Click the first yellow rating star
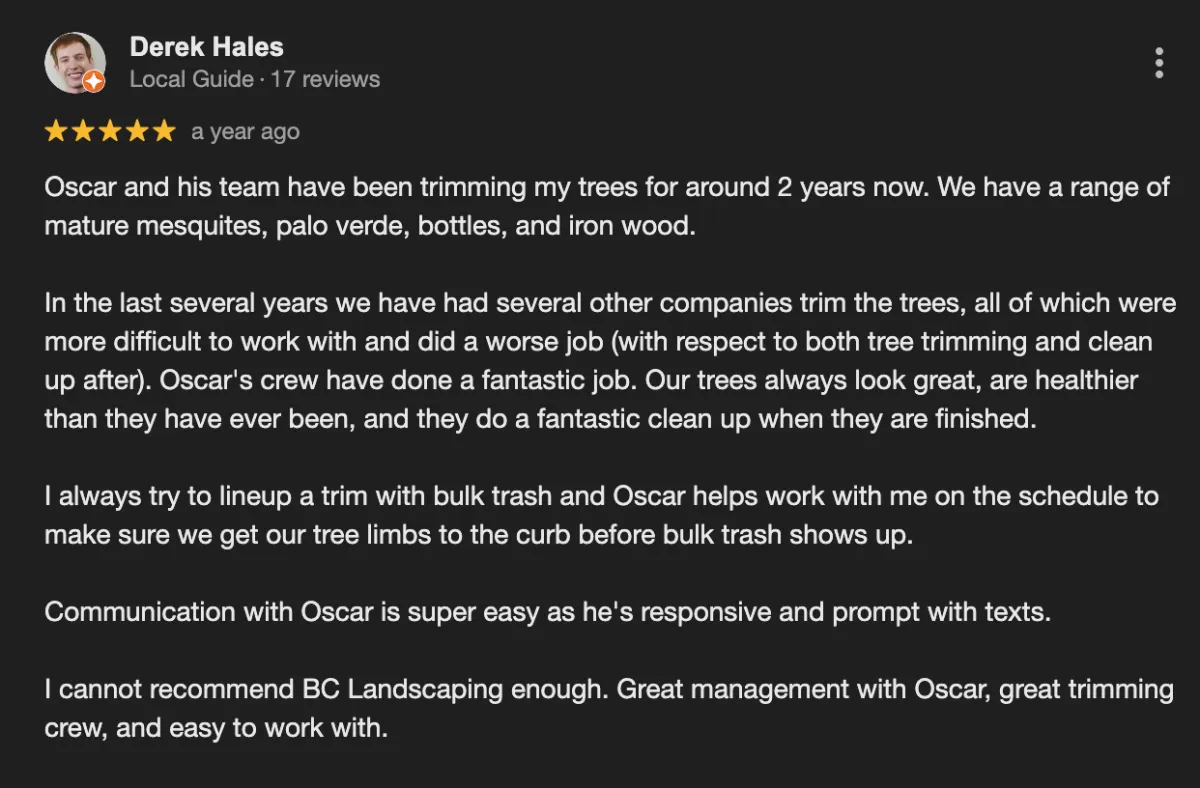The image size is (1200, 788). 57,131
